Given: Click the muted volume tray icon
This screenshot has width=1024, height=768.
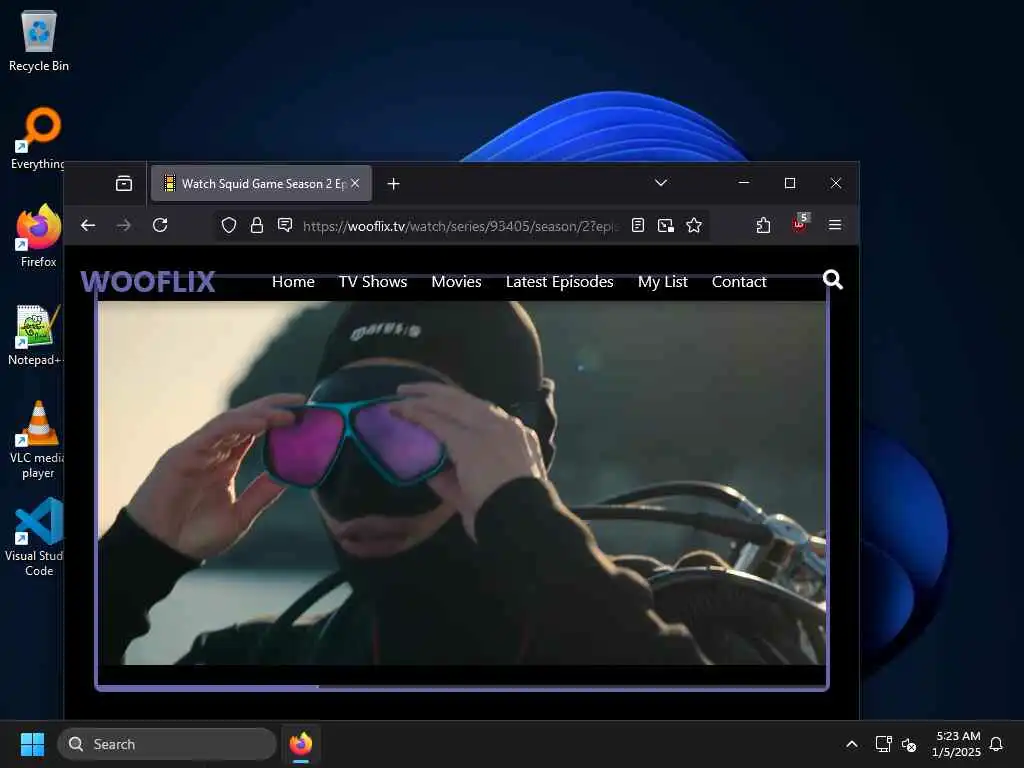Looking at the screenshot, I should pos(908,744).
